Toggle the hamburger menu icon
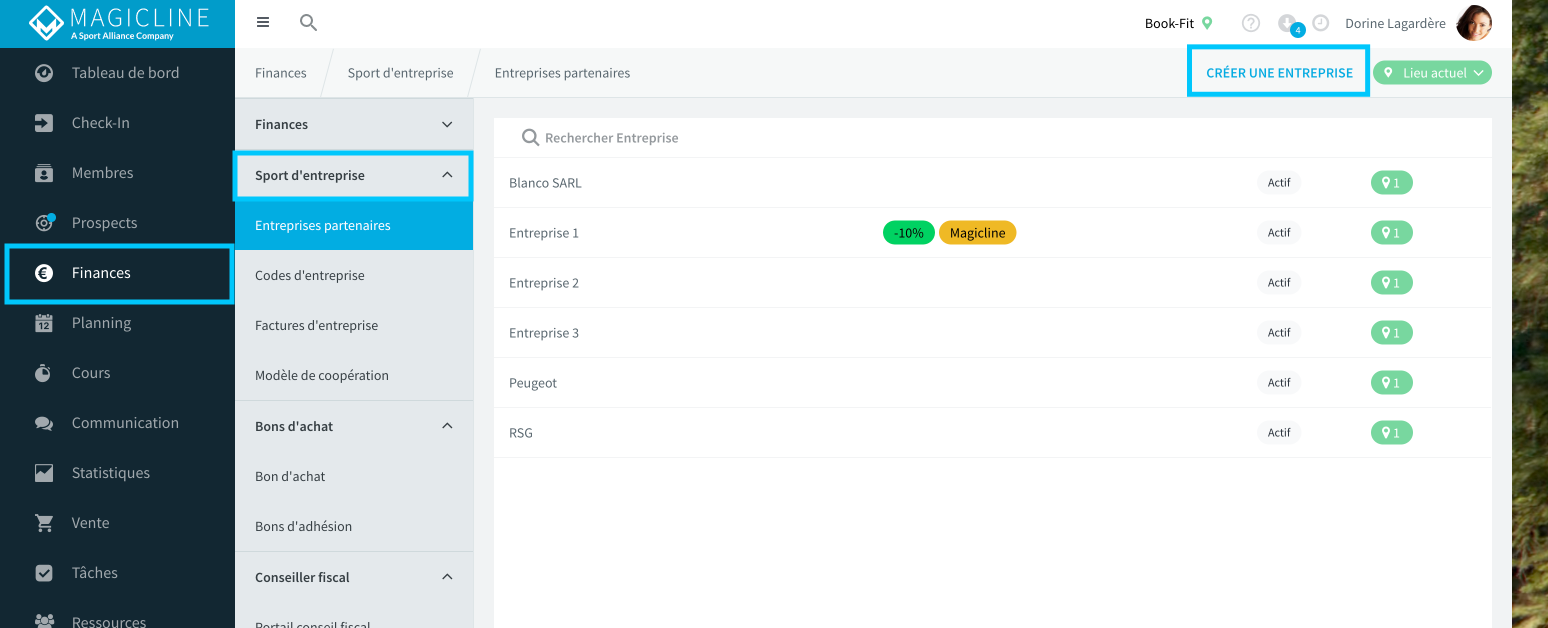Viewport: 1548px width, 628px height. [x=263, y=22]
